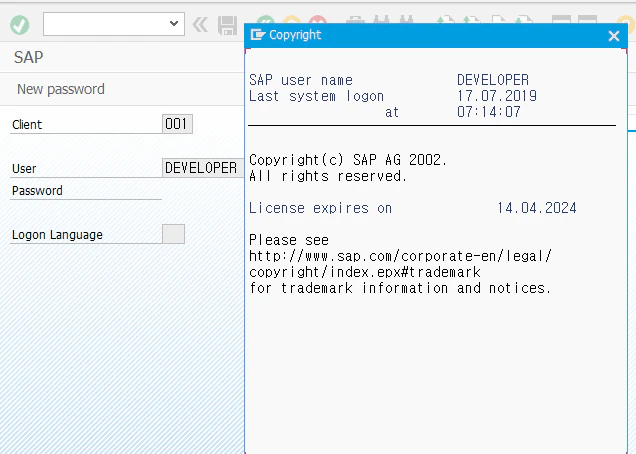Viewport: 636px width, 454px height.
Task: Click the User field with DEVELOPER
Action: click(203, 168)
